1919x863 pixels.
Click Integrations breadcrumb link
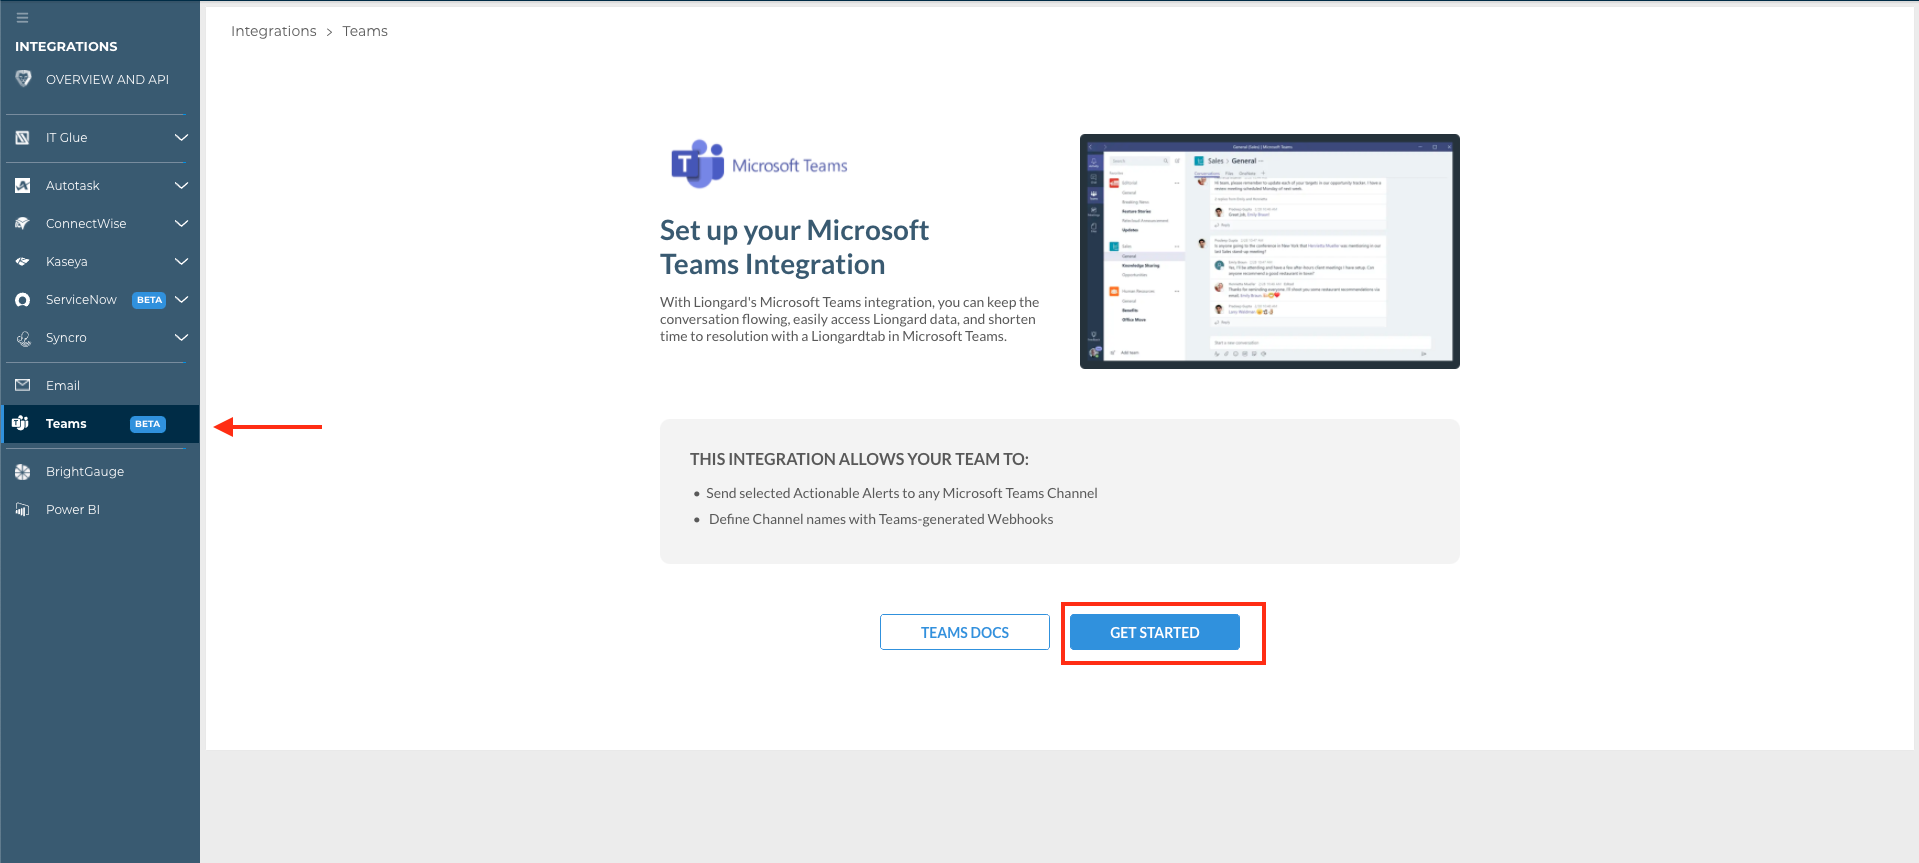(x=273, y=31)
